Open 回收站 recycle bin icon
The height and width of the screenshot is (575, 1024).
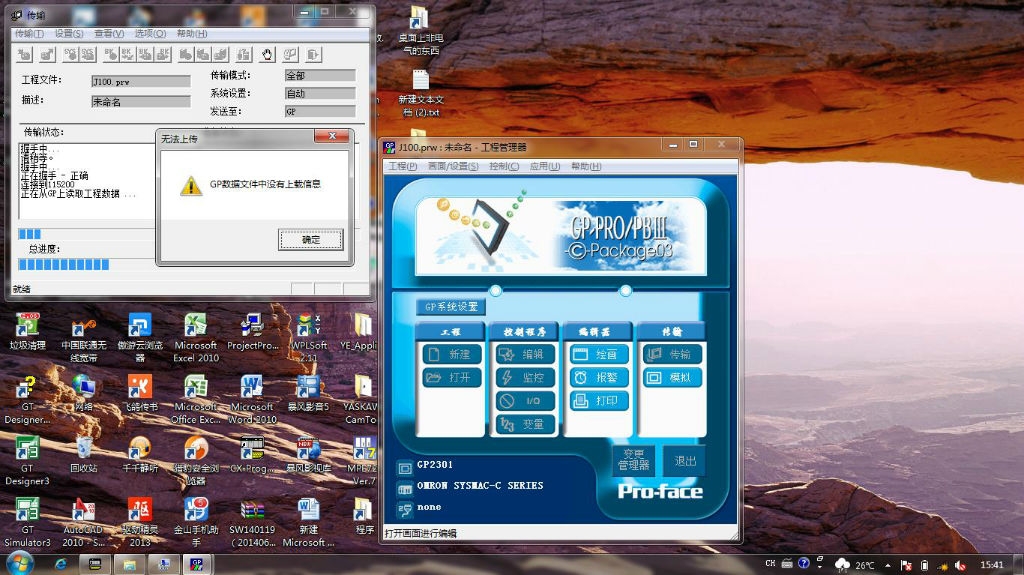coord(84,455)
